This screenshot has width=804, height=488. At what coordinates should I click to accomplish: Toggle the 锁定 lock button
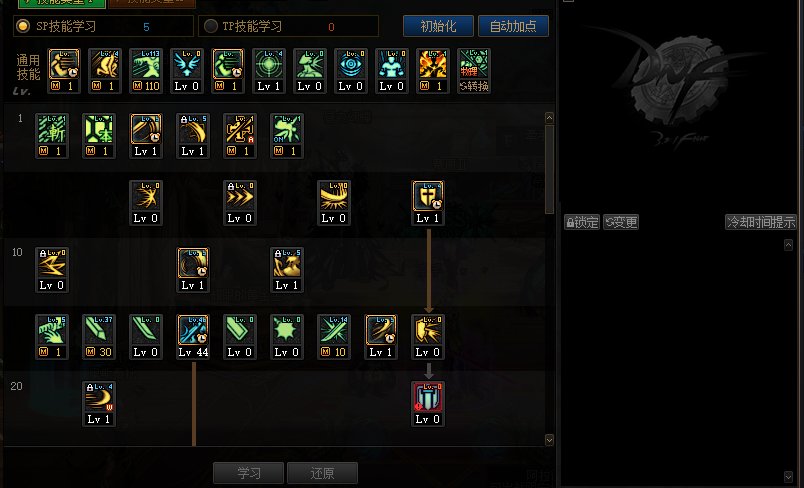click(x=582, y=222)
